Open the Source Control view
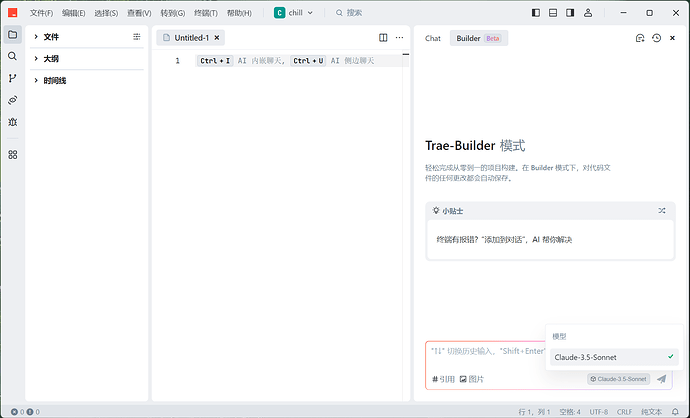The height and width of the screenshot is (418, 690). [13, 78]
